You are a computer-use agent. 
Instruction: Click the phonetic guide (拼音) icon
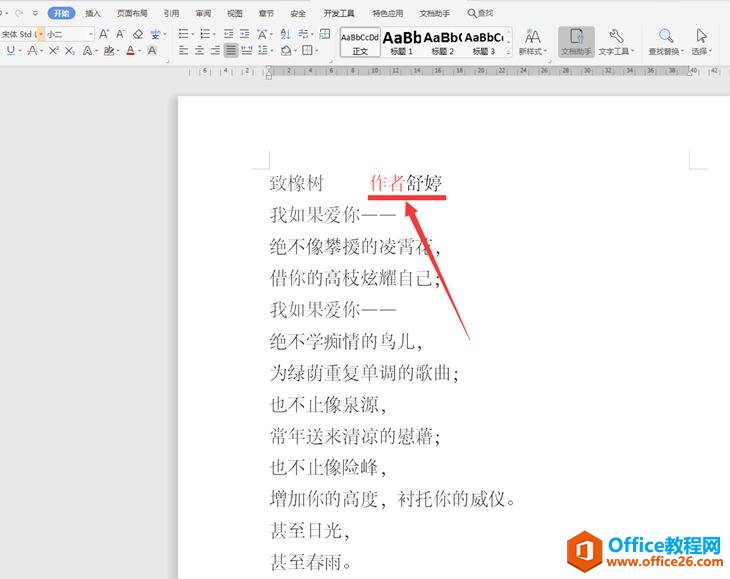[x=155, y=34]
